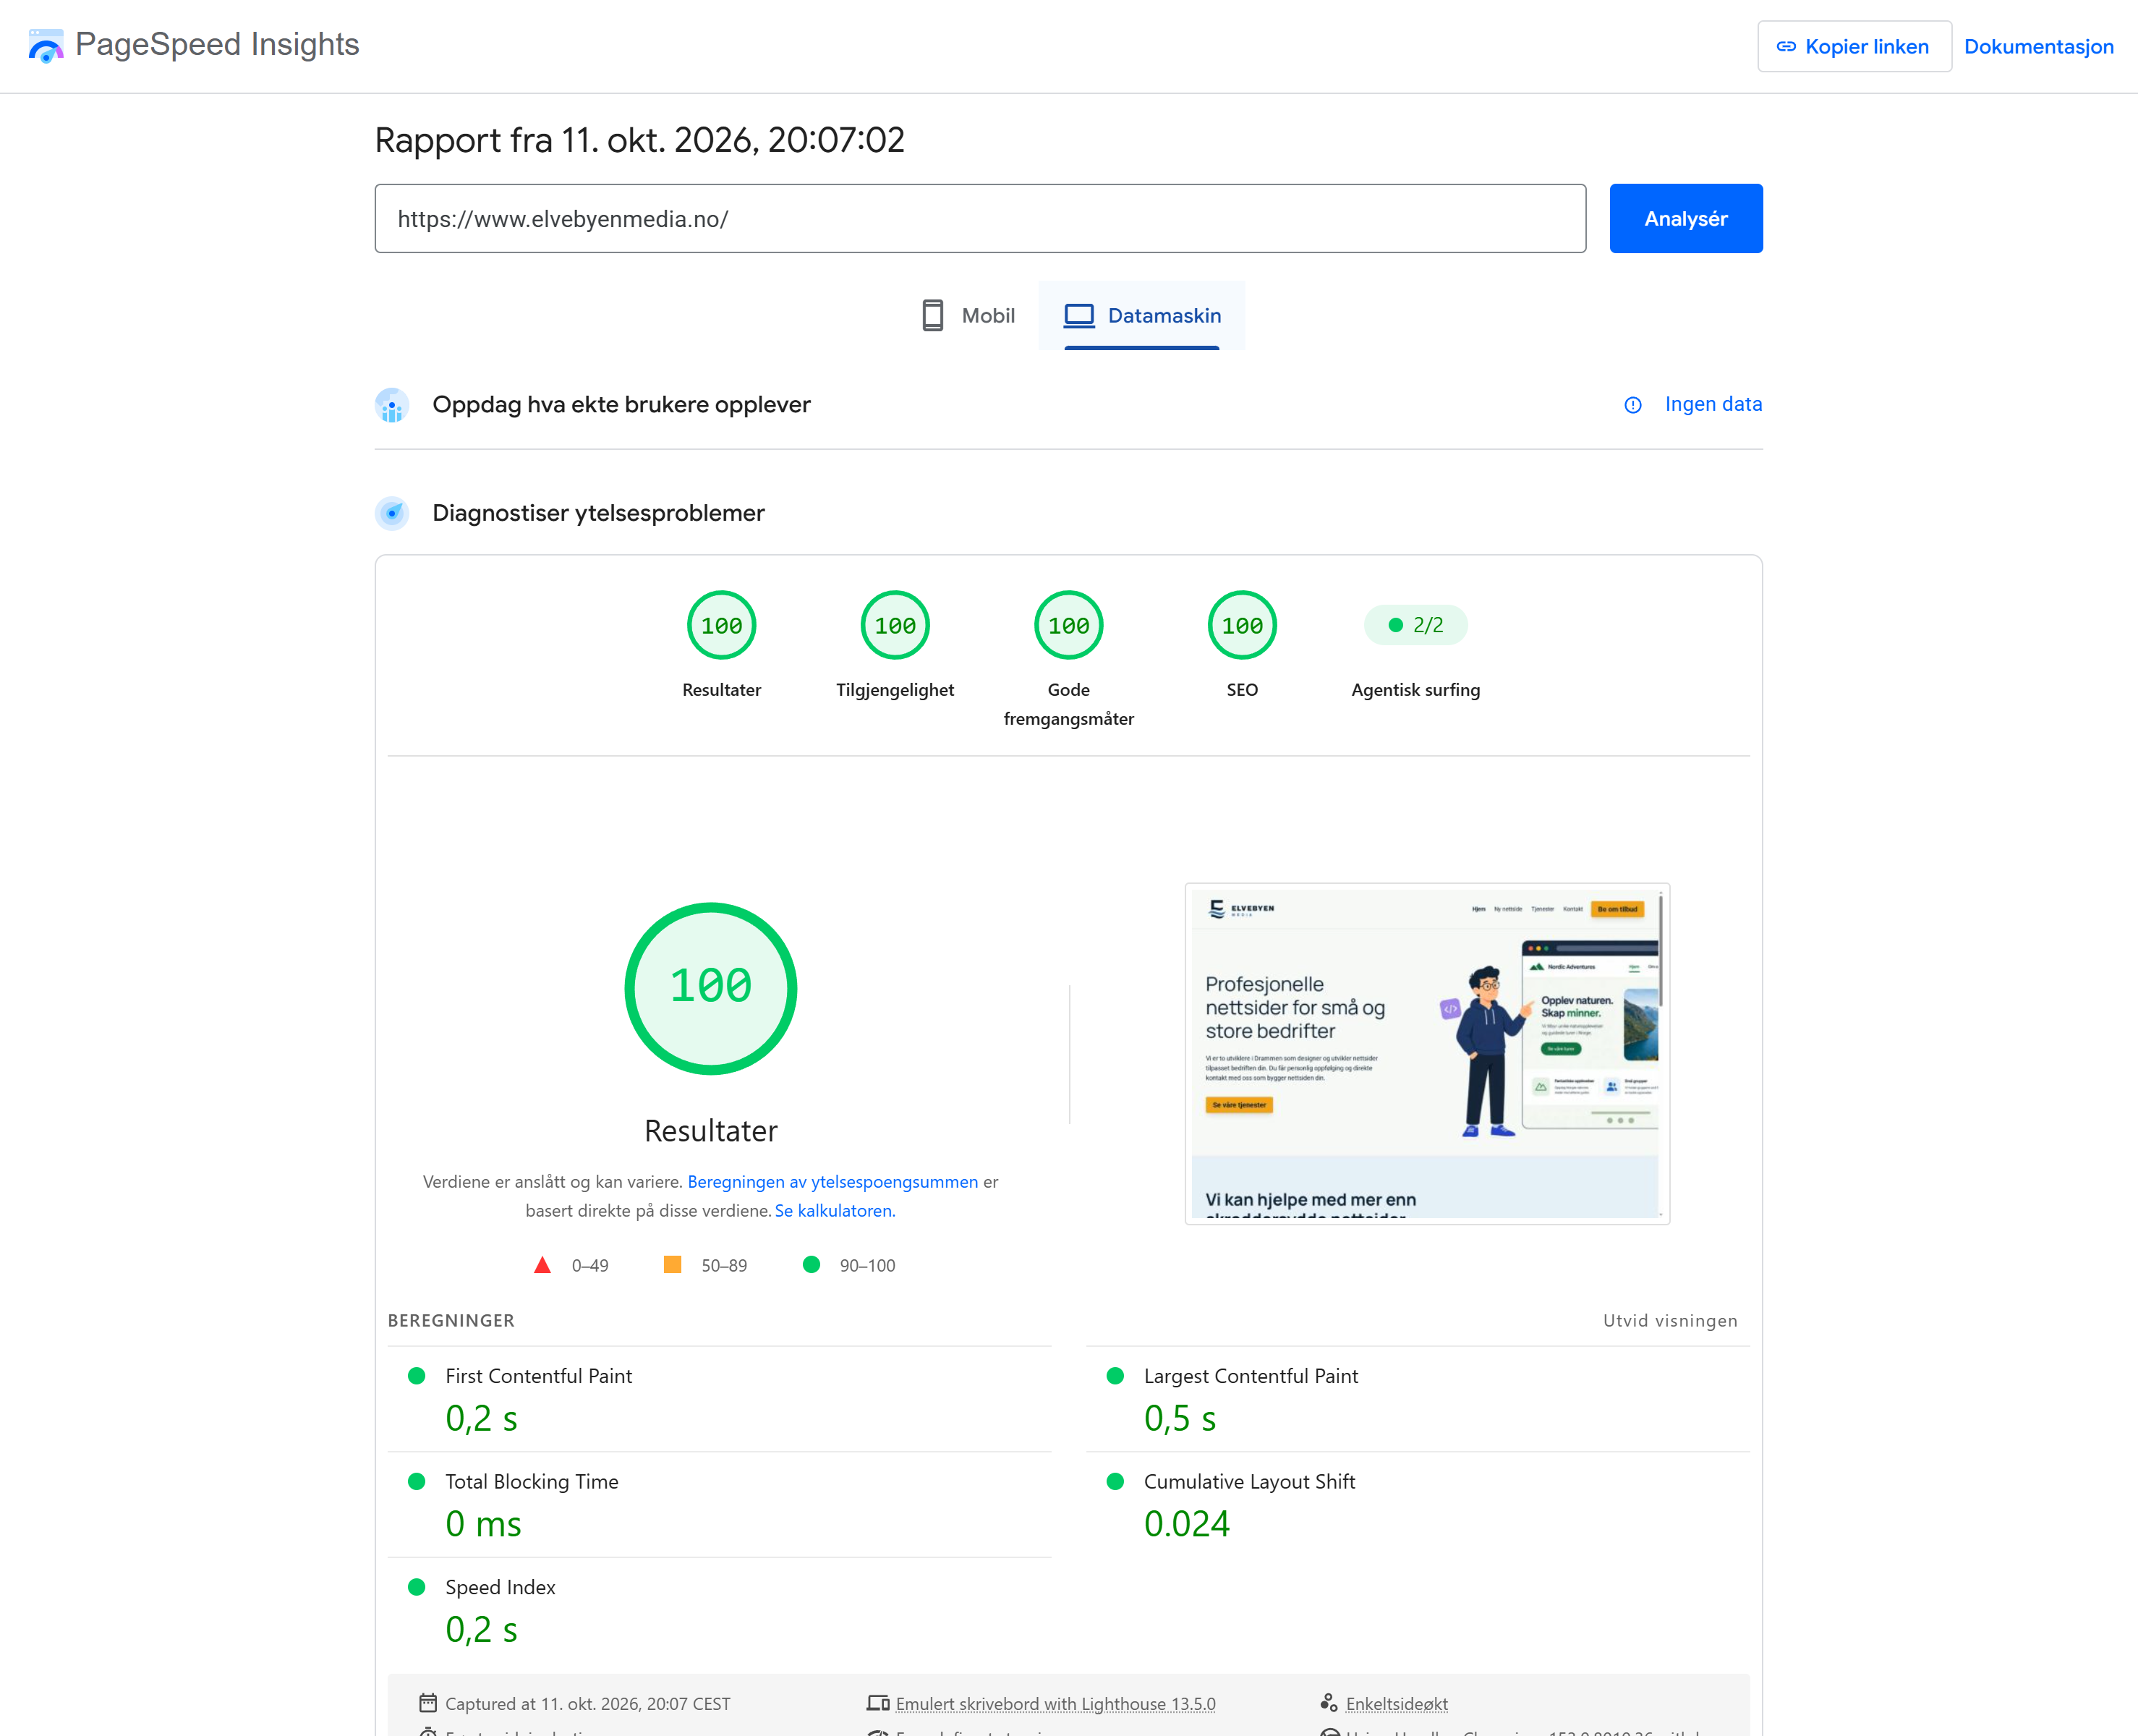Click the performance diagnostics radar icon
This screenshot has width=2138, height=1736.
point(392,513)
